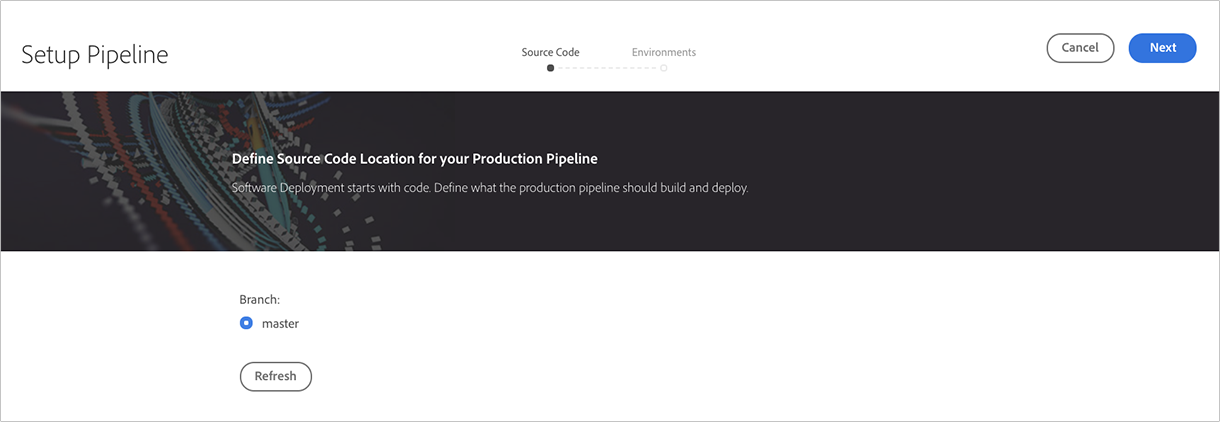This screenshot has height=422, width=1220.
Task: Click blank white area right of Refresh
Action: 700,376
